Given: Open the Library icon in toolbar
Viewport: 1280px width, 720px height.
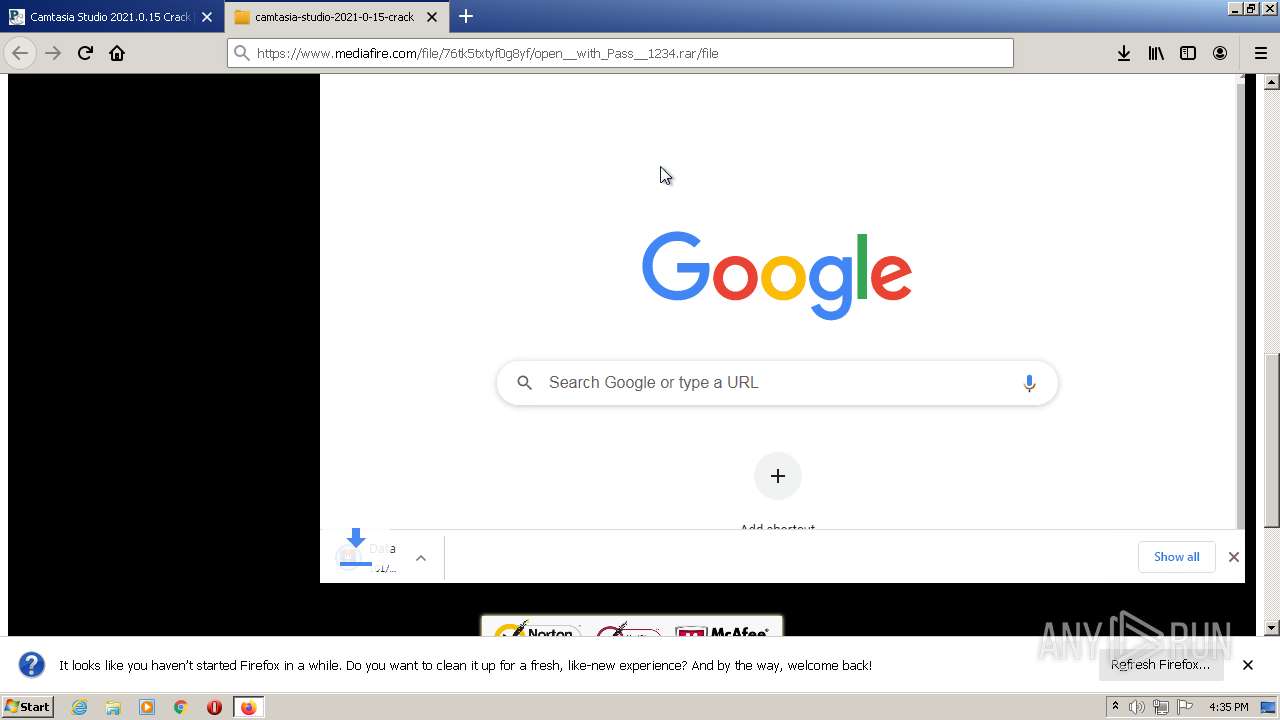Looking at the screenshot, I should (1156, 53).
